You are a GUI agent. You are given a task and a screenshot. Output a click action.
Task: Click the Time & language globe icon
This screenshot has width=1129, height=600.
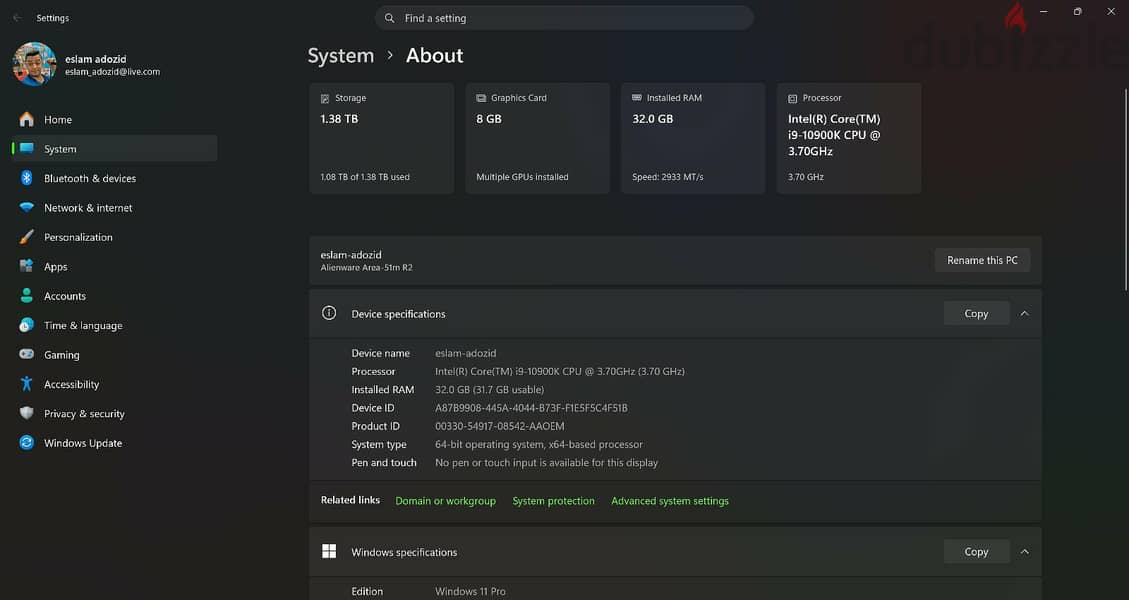click(x=27, y=325)
